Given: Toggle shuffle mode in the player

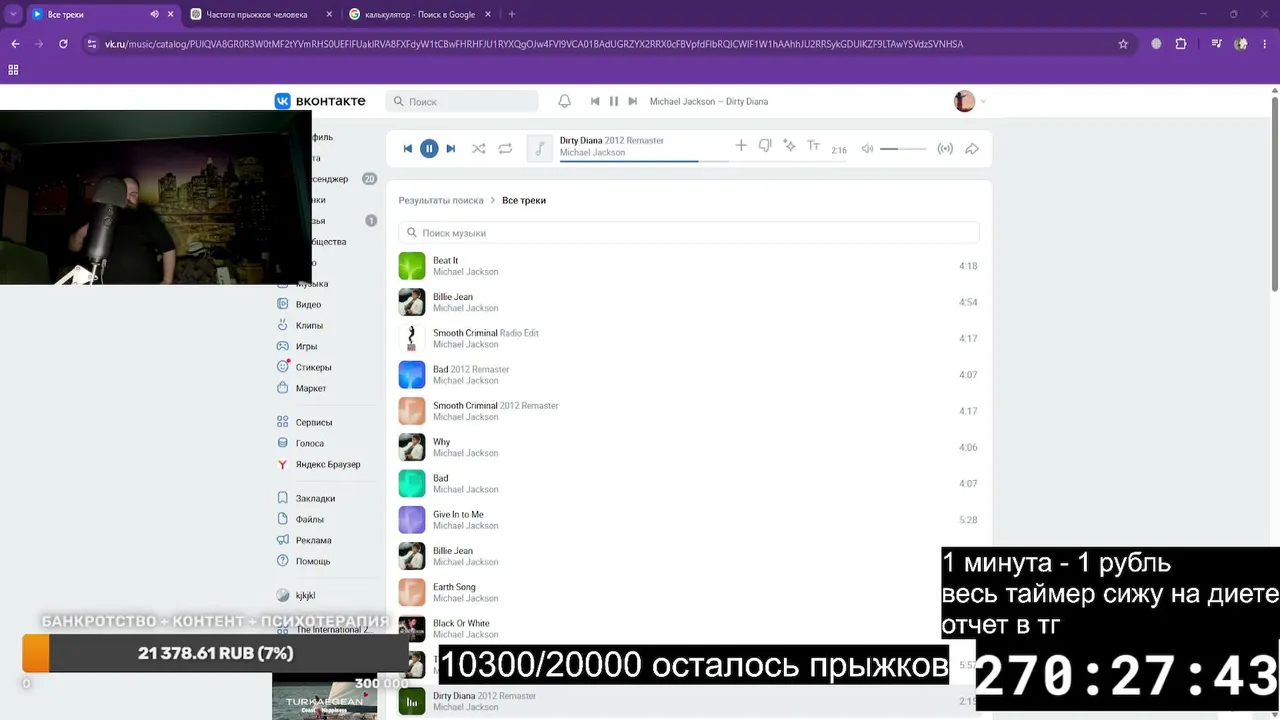Looking at the screenshot, I should [479, 149].
